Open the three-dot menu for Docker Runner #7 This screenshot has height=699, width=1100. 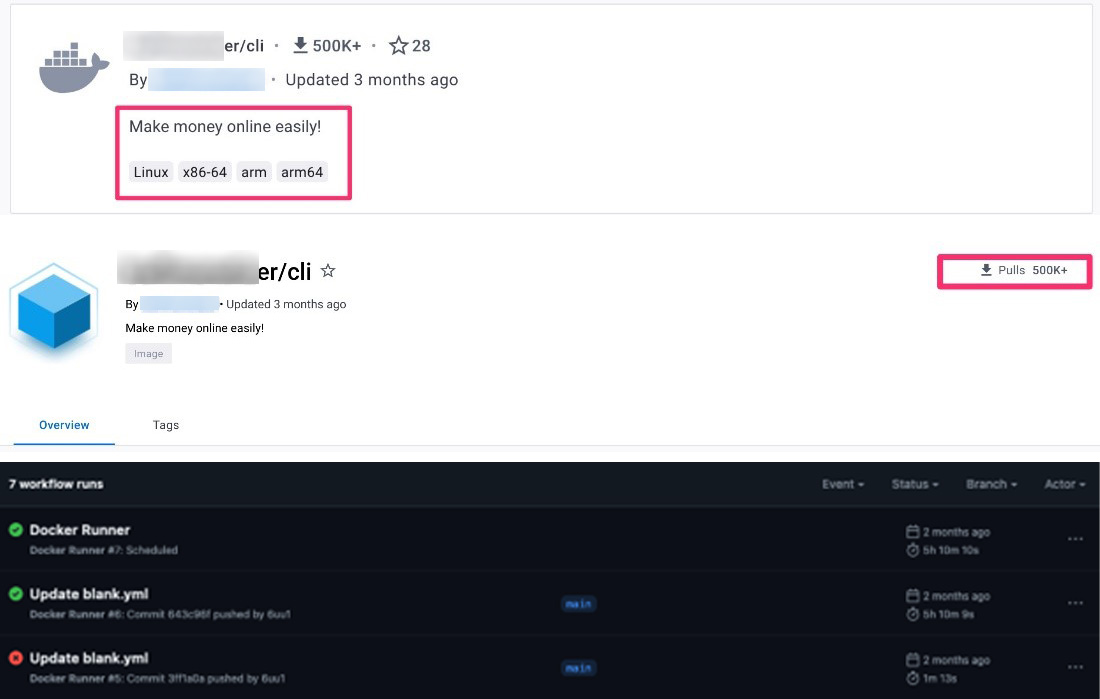(1075, 539)
